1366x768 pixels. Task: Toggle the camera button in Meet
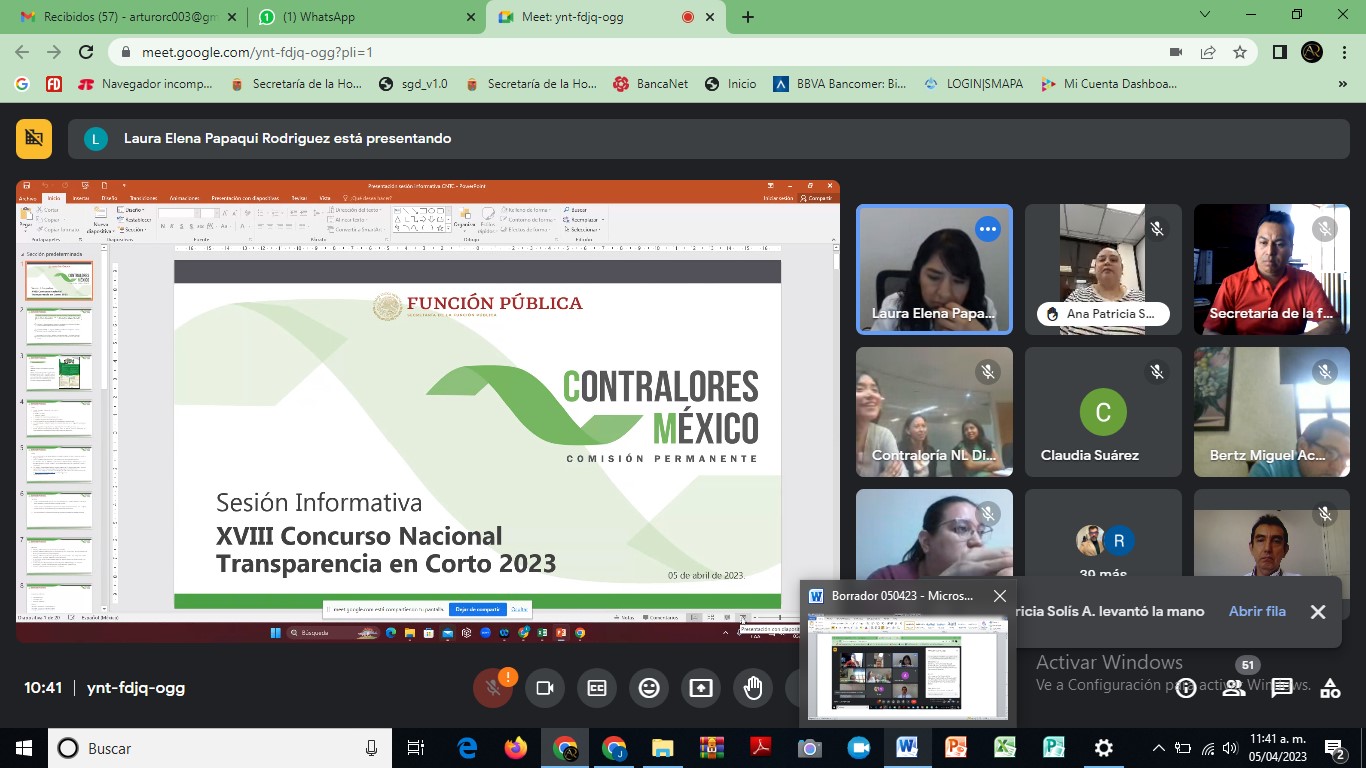[545, 688]
